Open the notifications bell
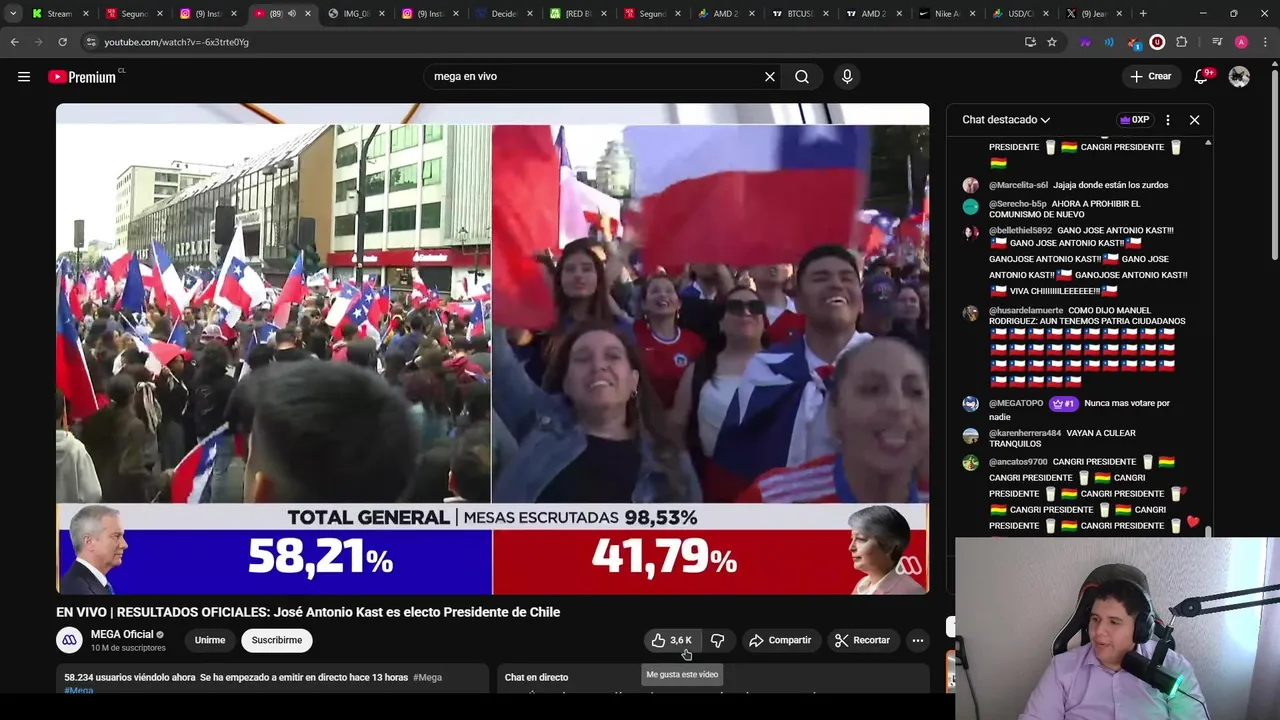This screenshot has width=1280, height=720. pos(1203,77)
